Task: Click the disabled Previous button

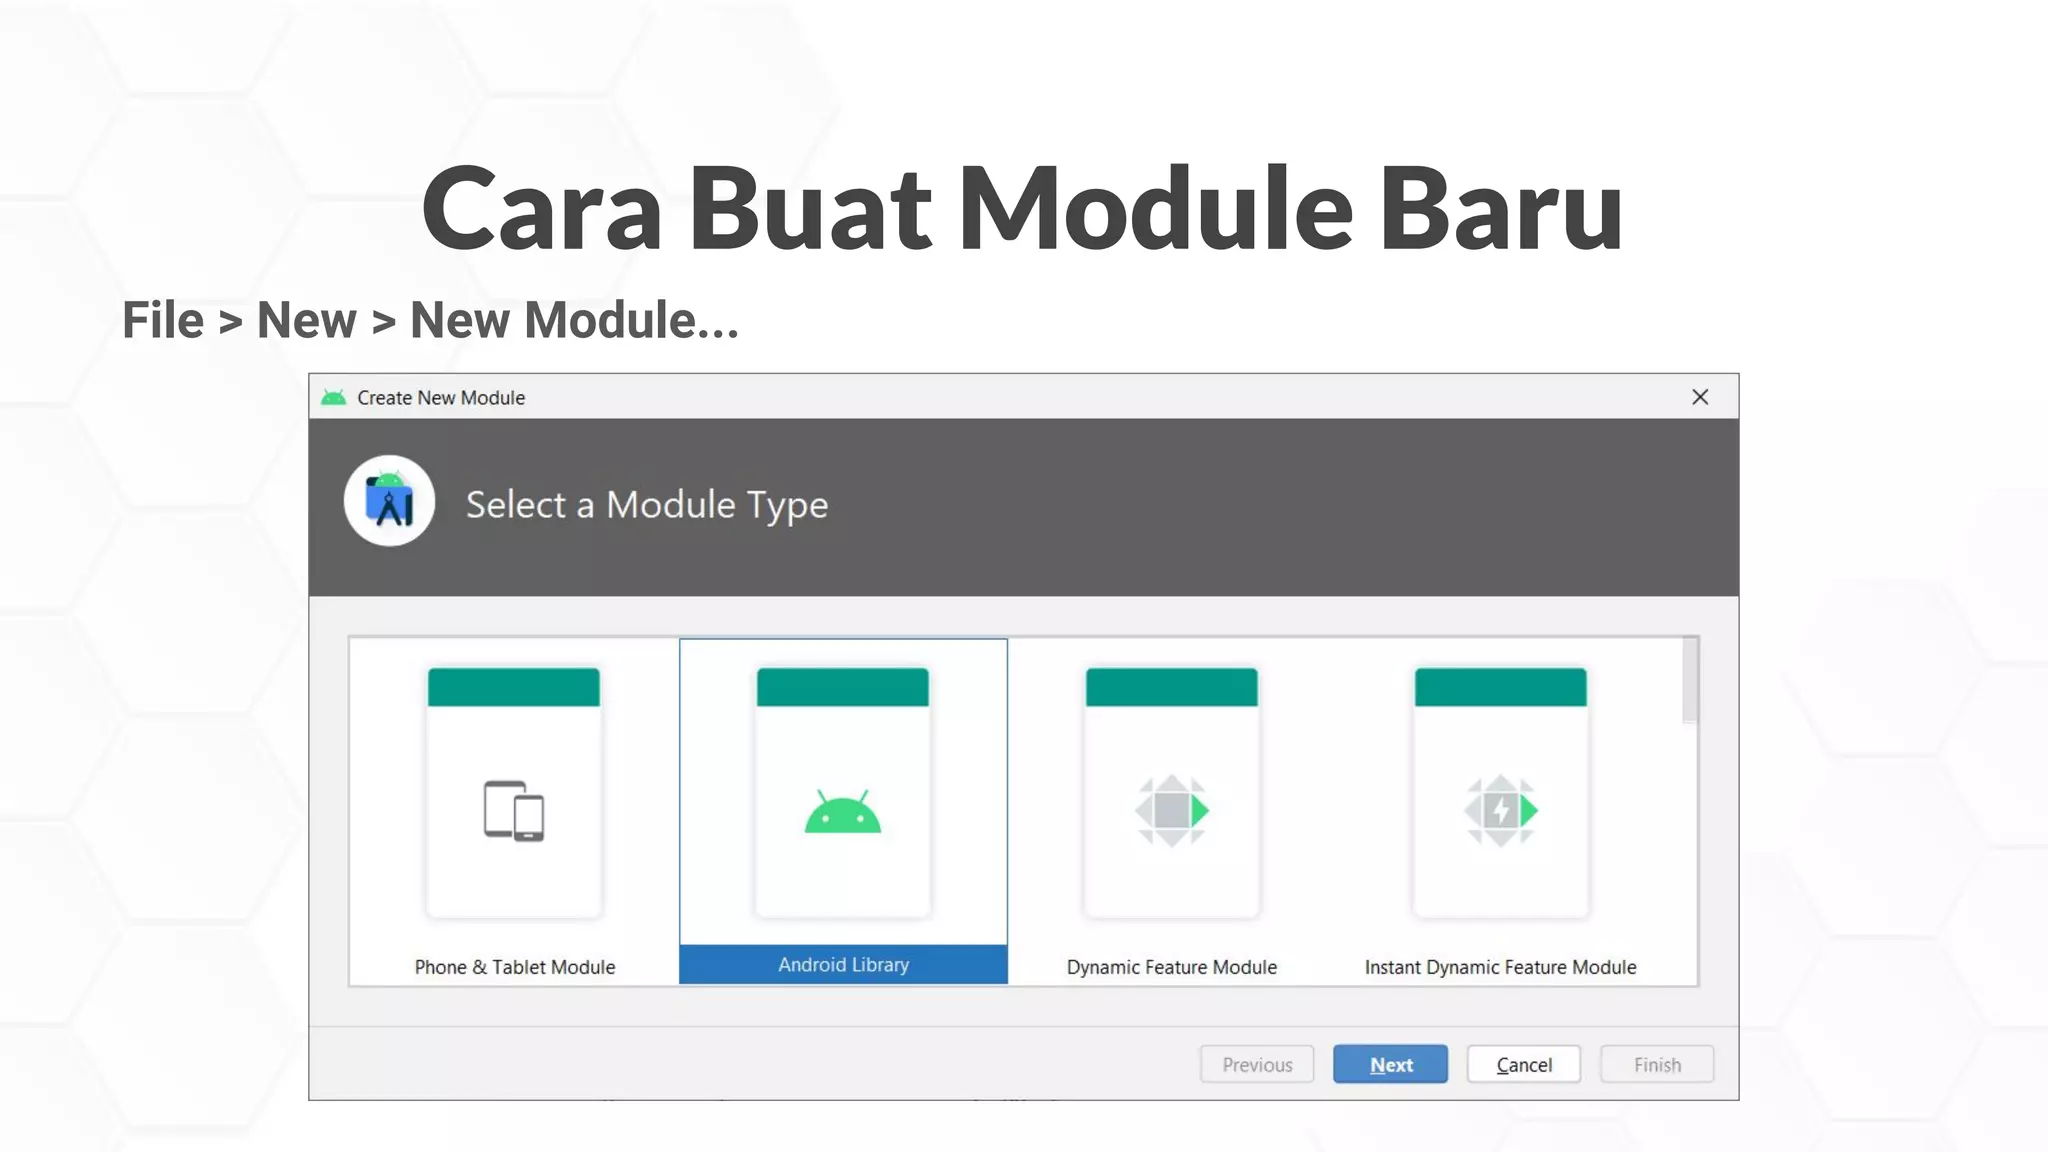Action: coord(1257,1064)
